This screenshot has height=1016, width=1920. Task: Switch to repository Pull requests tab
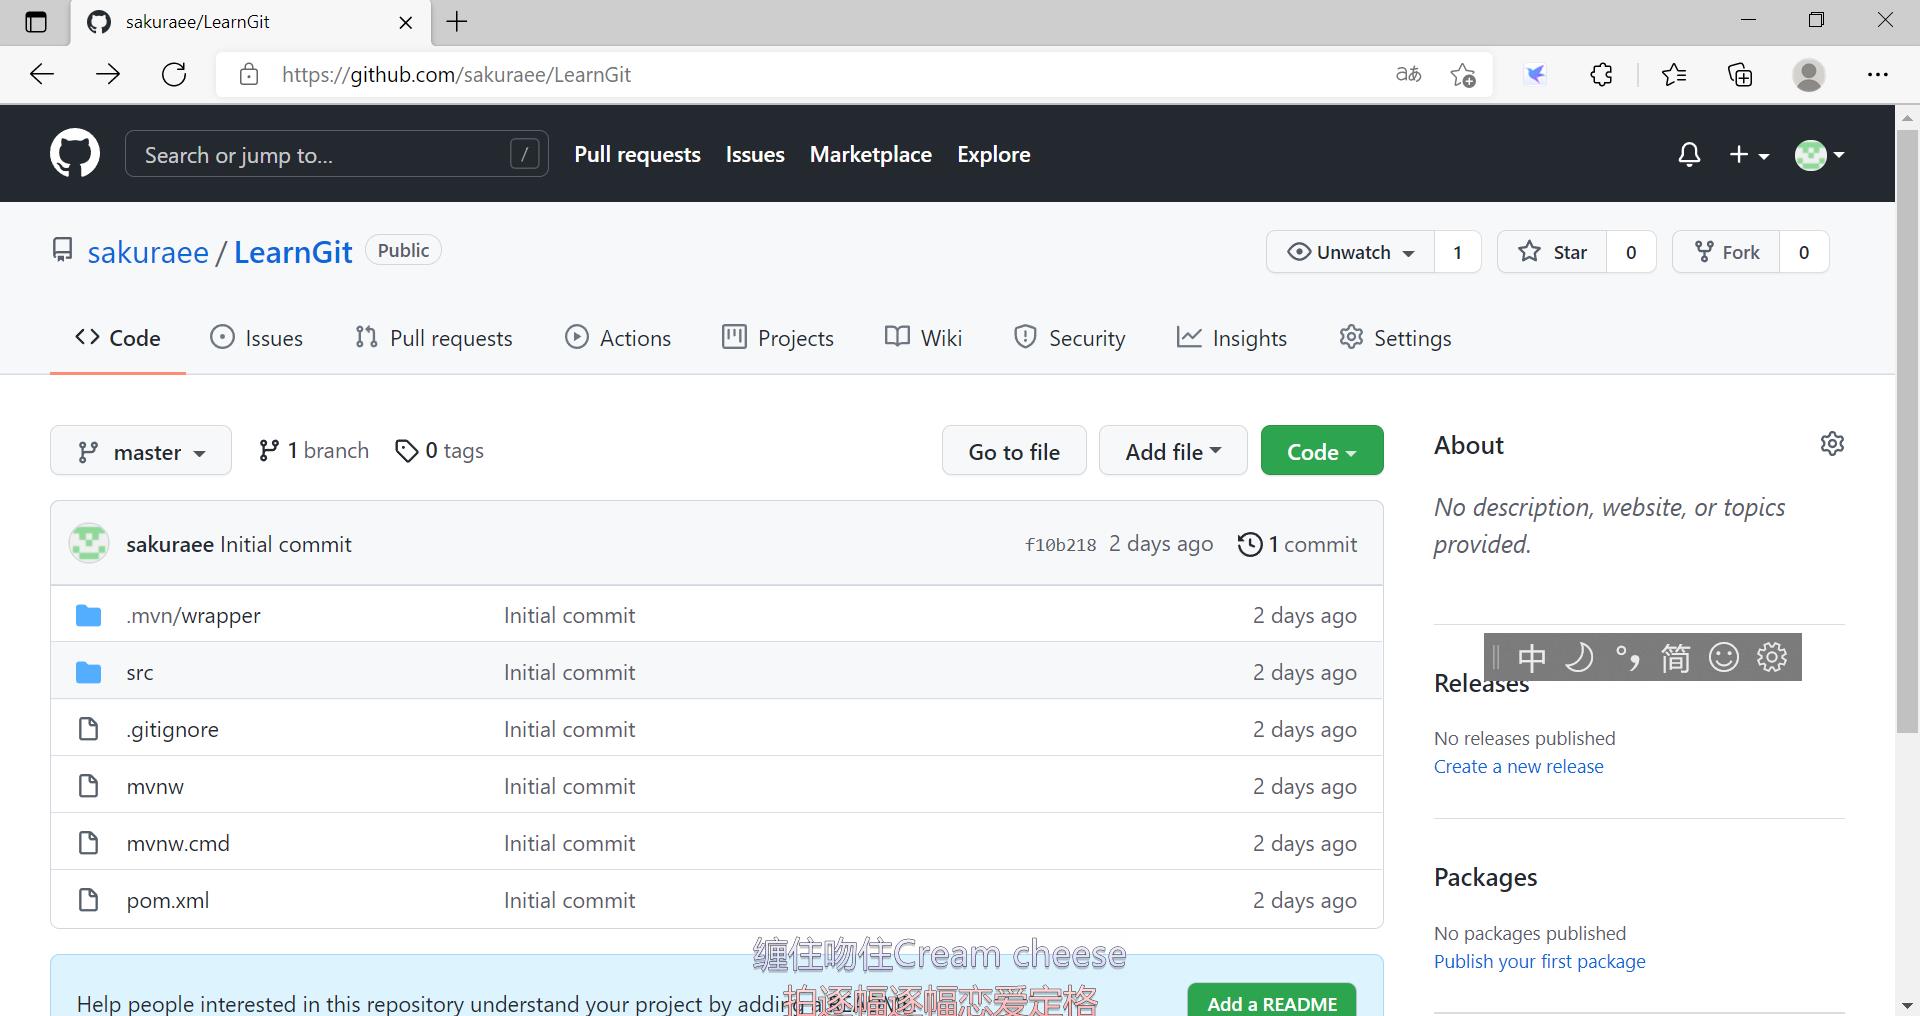click(x=433, y=338)
